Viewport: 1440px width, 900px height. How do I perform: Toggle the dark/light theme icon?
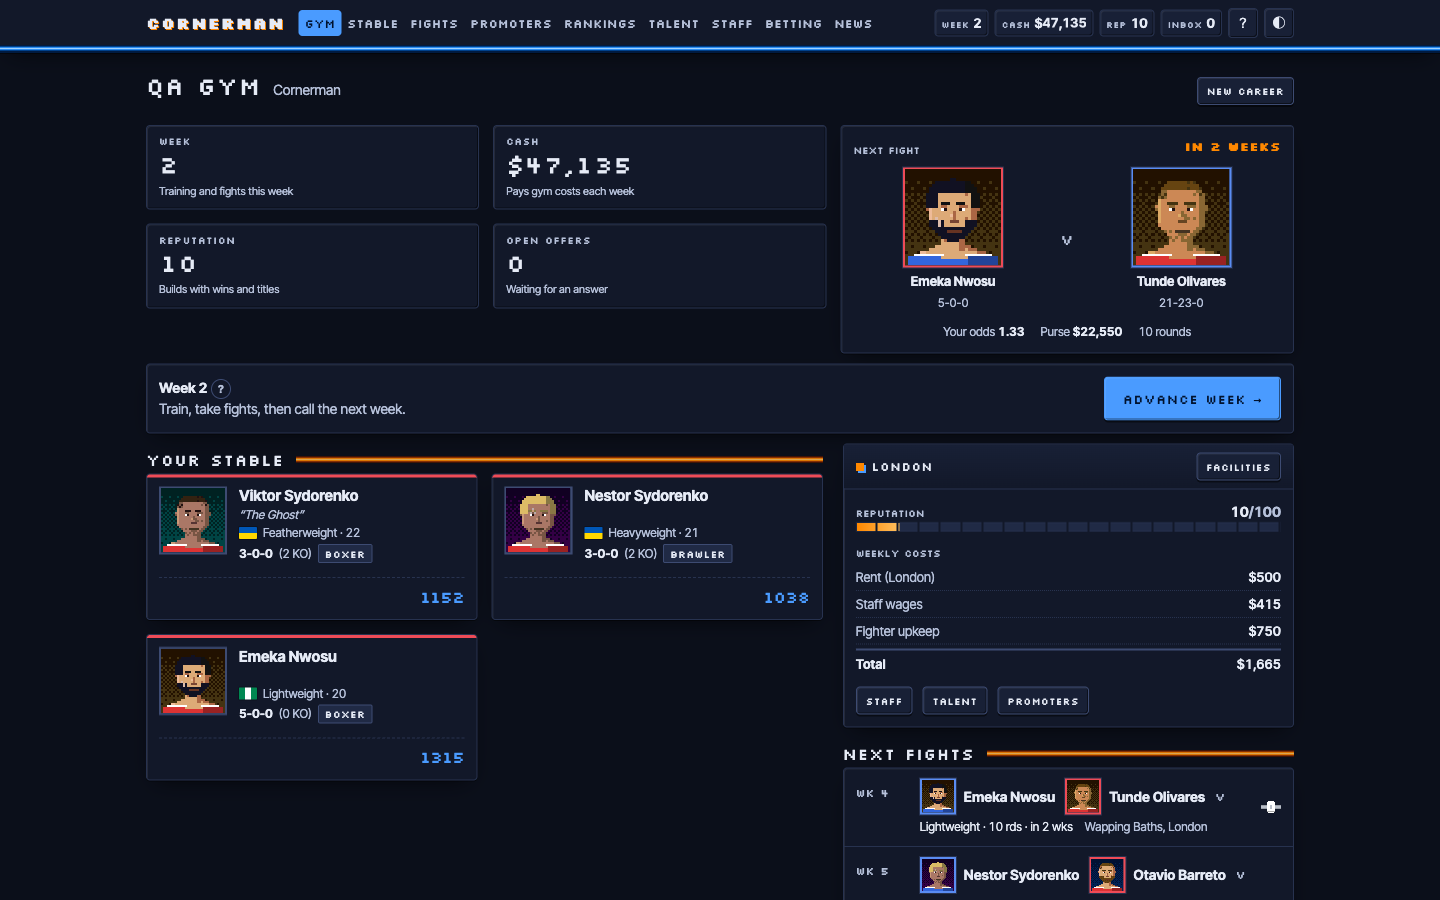(x=1278, y=23)
